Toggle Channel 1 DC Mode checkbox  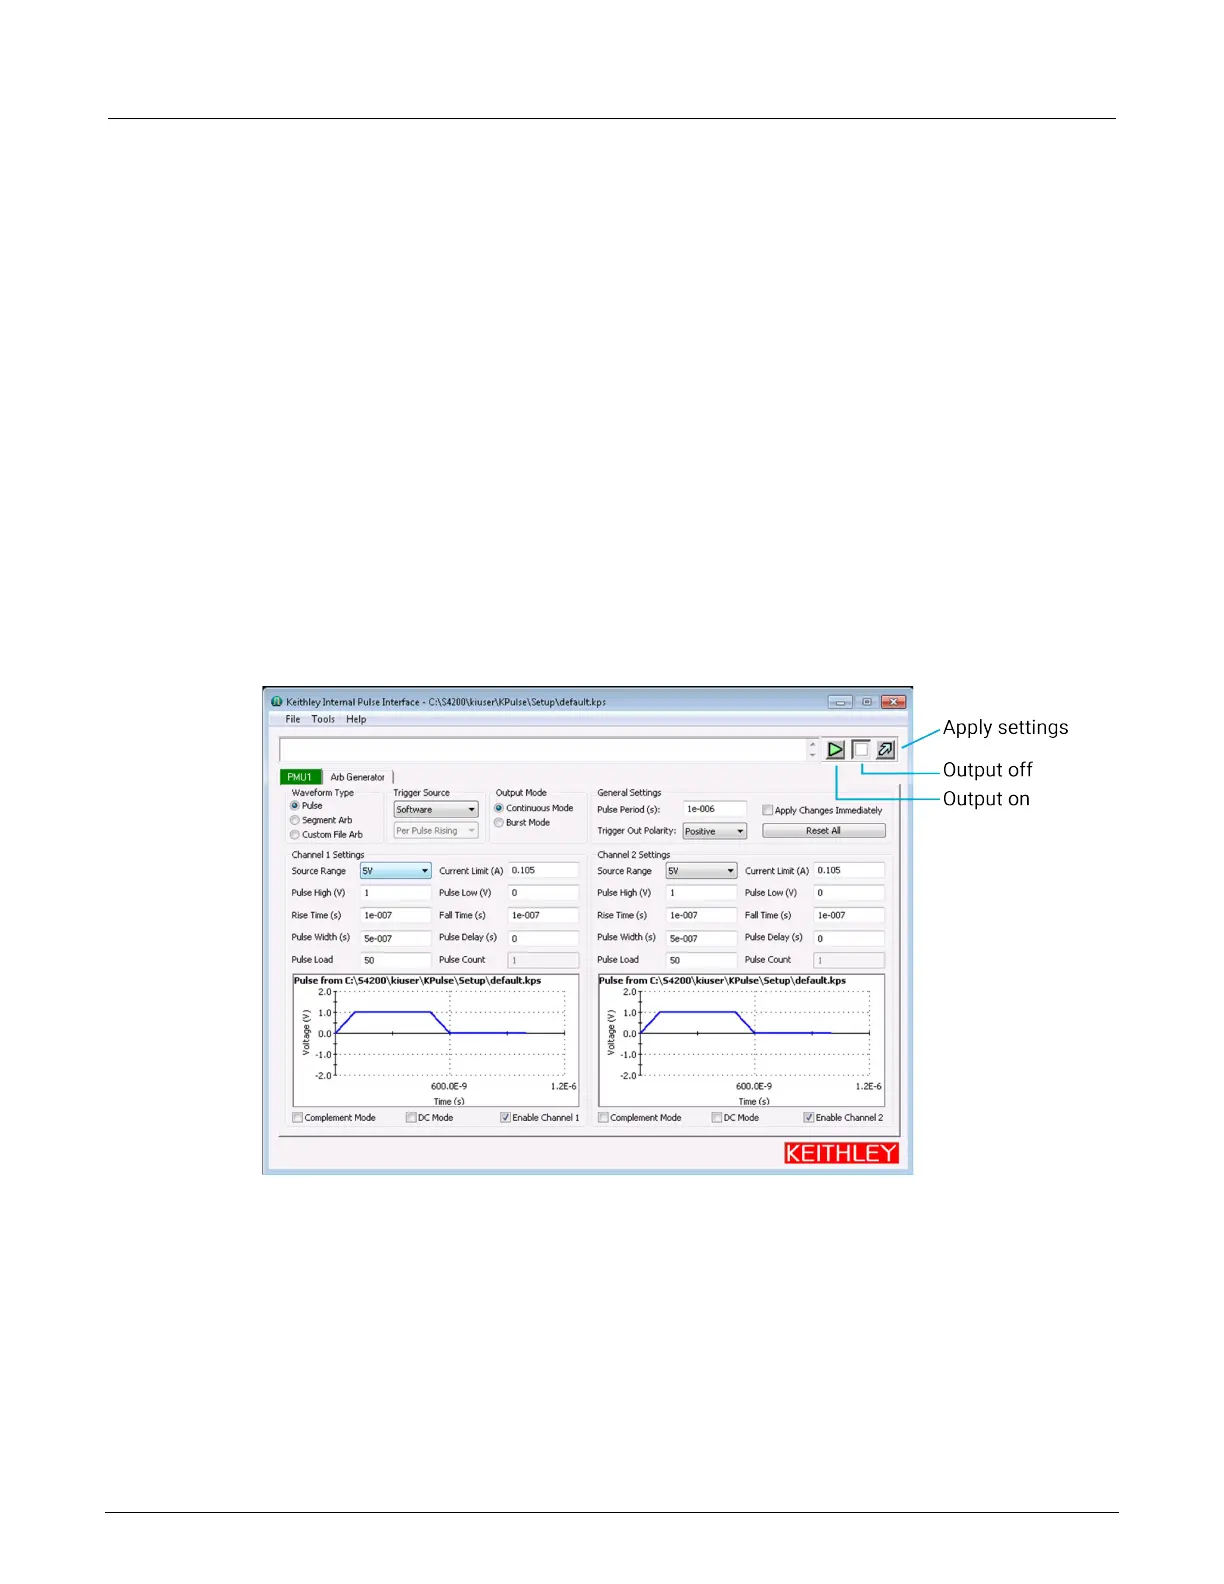tap(411, 1117)
